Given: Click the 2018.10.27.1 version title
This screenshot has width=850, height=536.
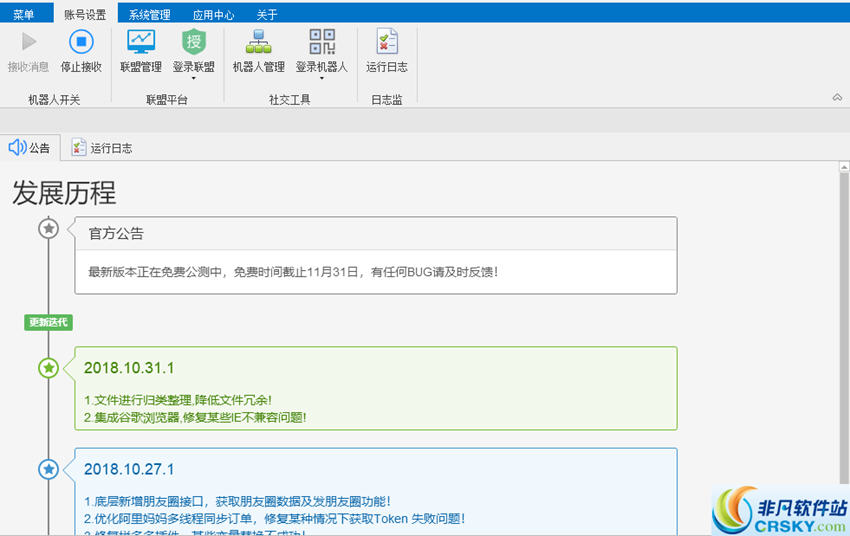Looking at the screenshot, I should point(129,469).
